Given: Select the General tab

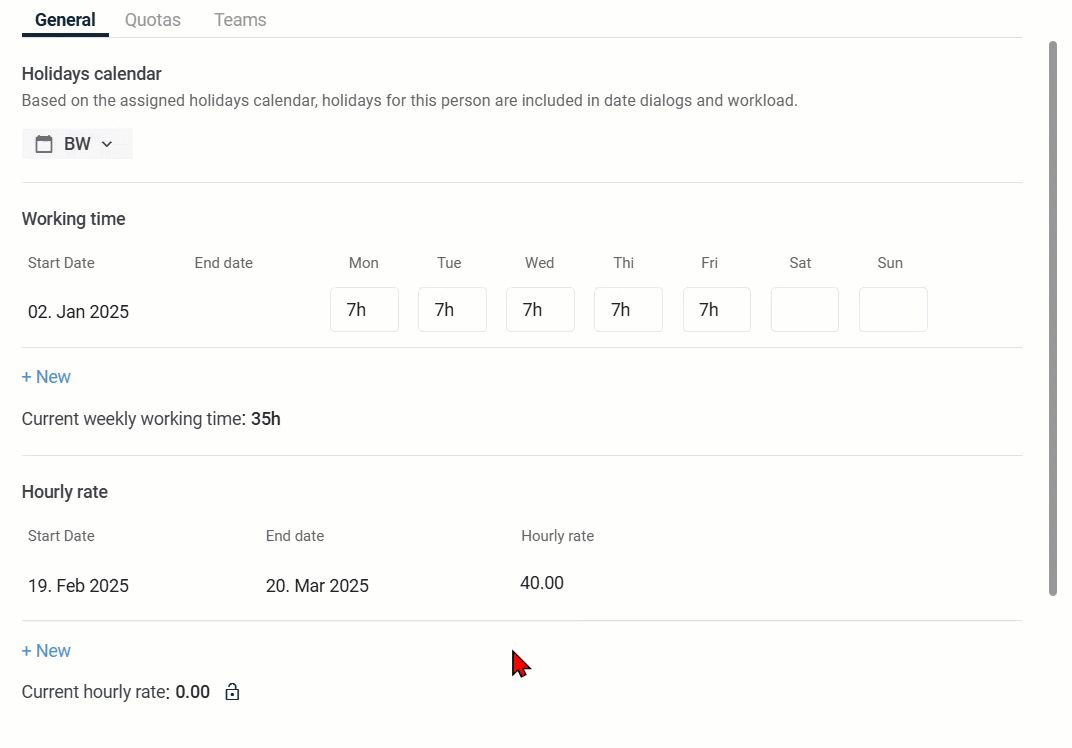Looking at the screenshot, I should click(x=65, y=20).
